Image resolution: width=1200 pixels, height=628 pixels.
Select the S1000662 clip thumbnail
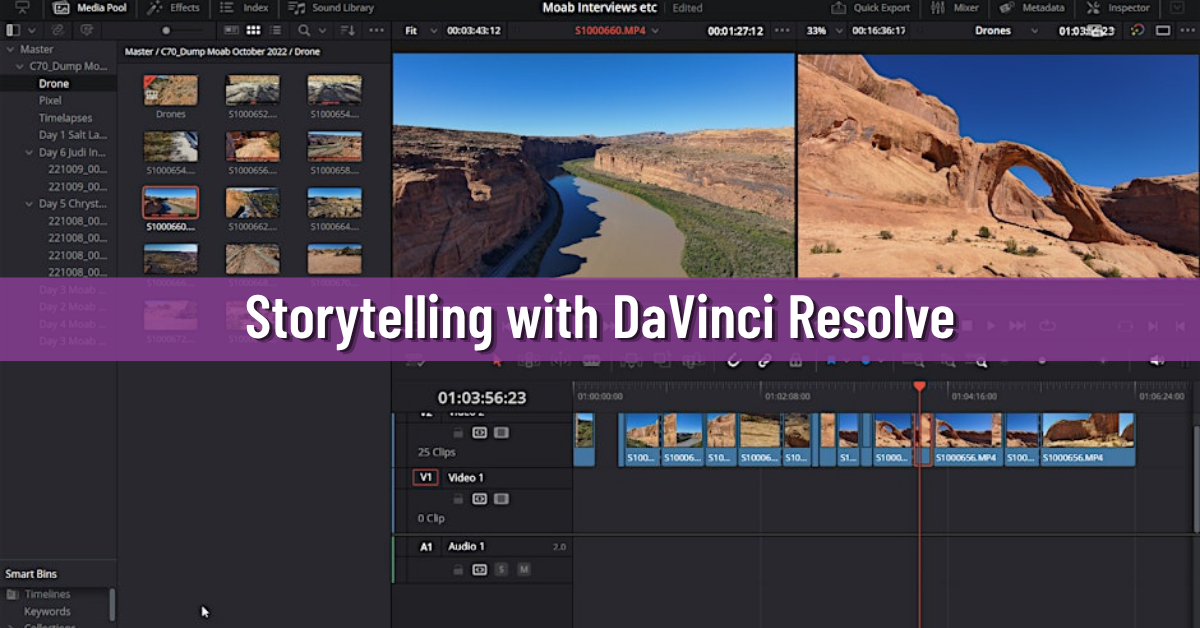252,202
